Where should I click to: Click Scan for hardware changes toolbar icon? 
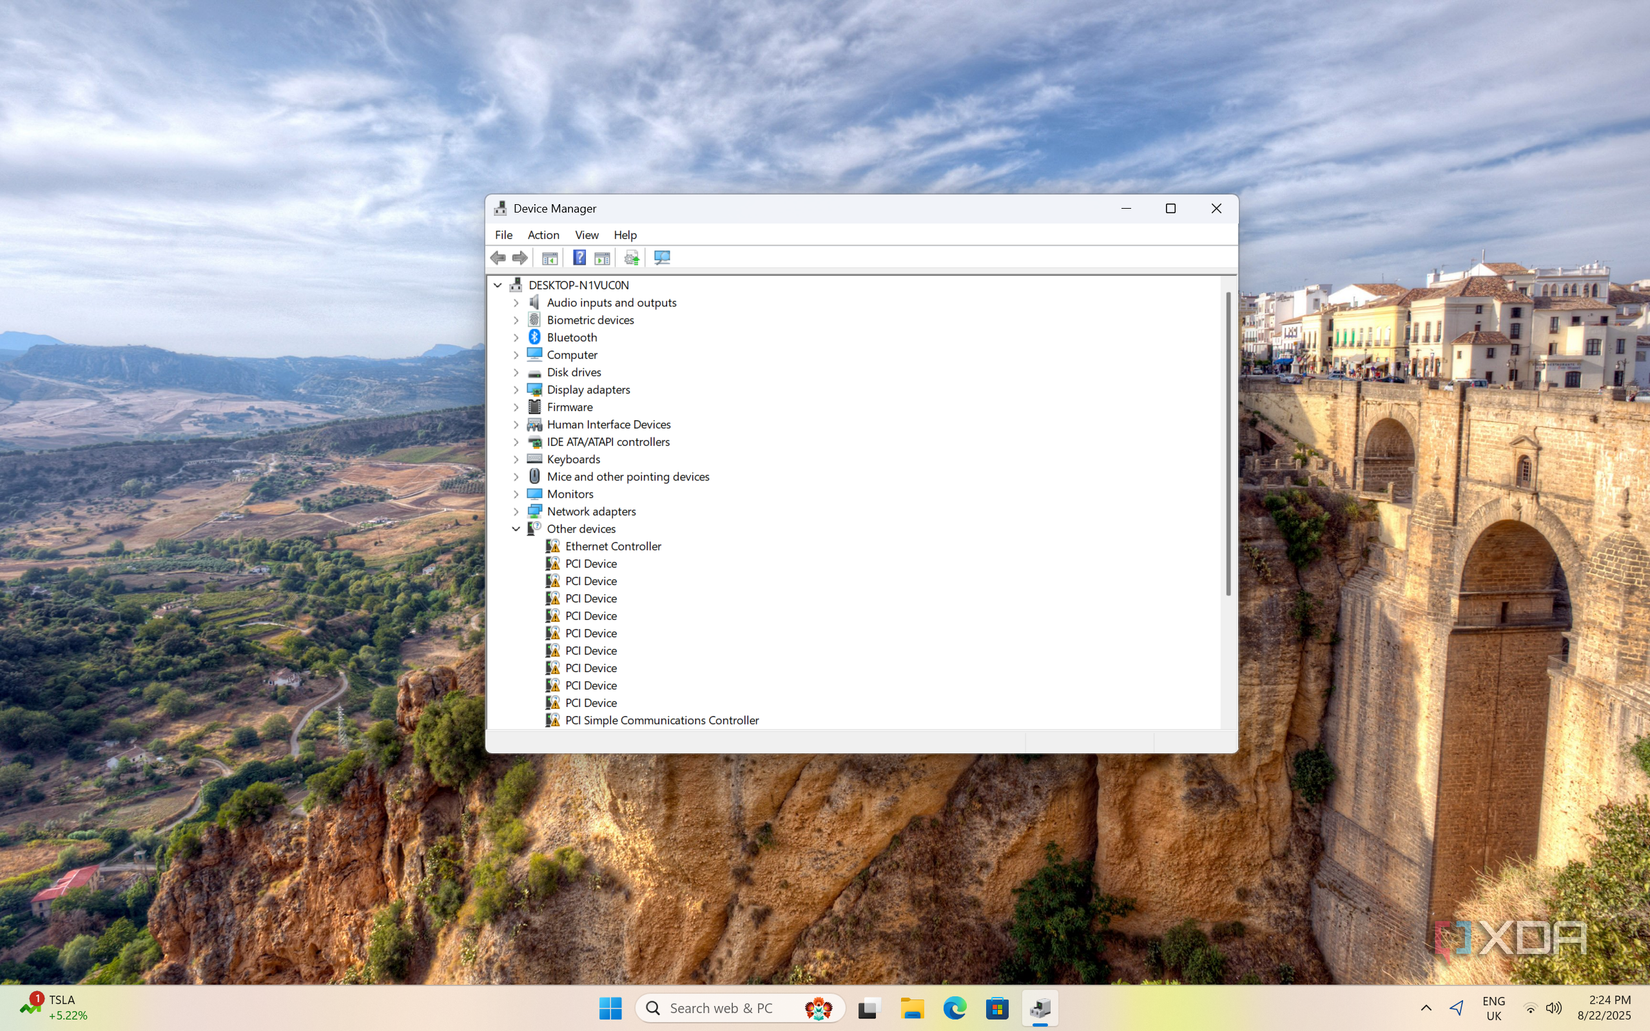pos(662,257)
